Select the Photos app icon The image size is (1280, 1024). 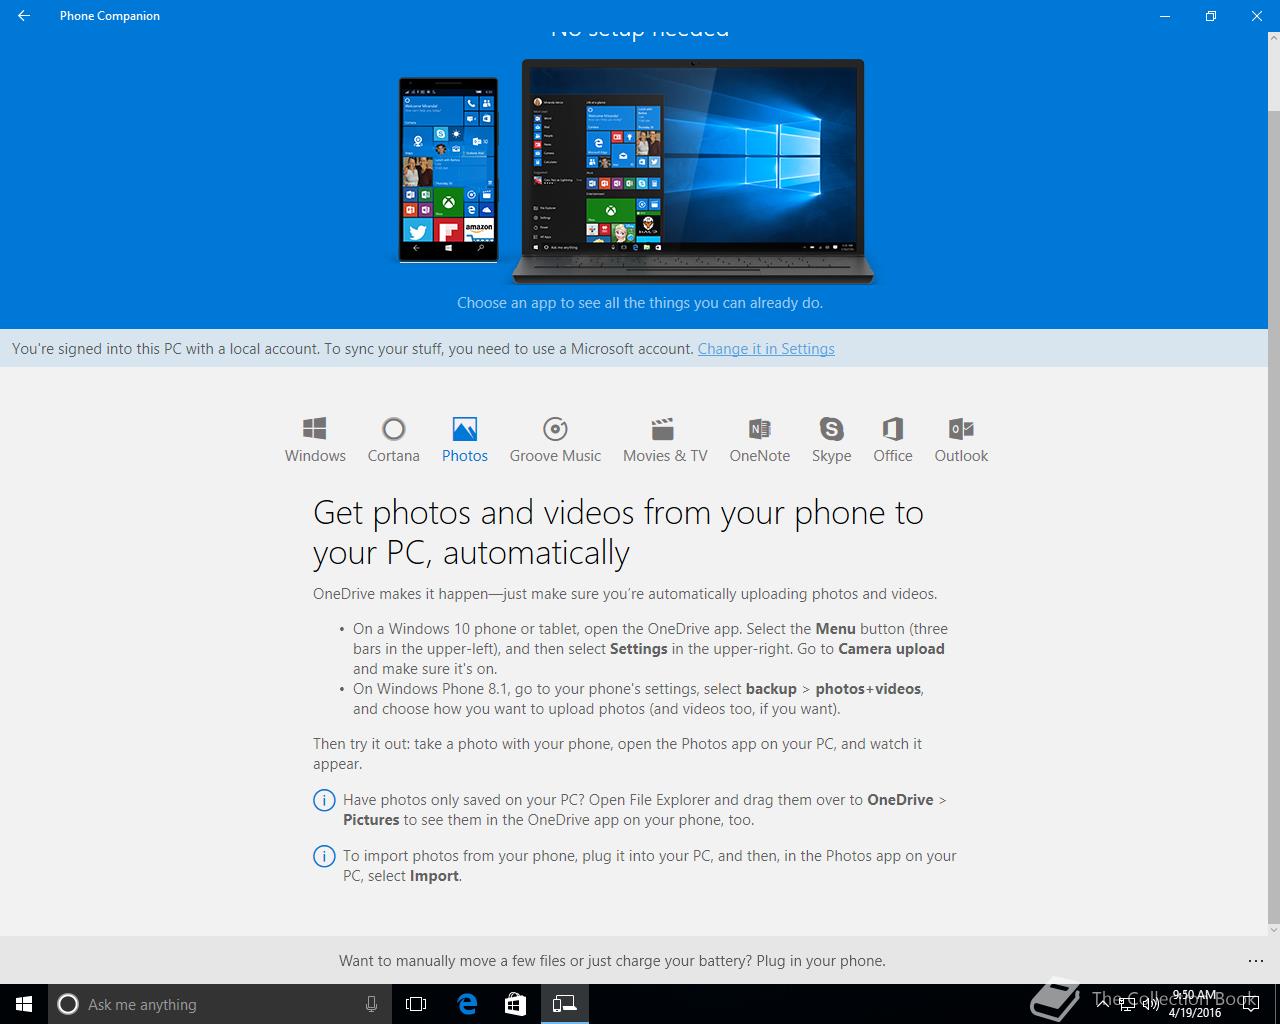pyautogui.click(x=465, y=429)
